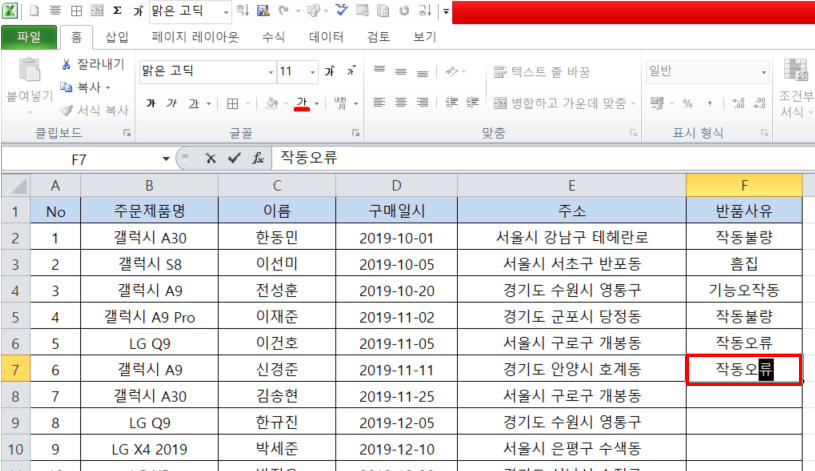Switch to the 검토 (Review) tab
This screenshot has height=471, width=815.
coord(378,37)
